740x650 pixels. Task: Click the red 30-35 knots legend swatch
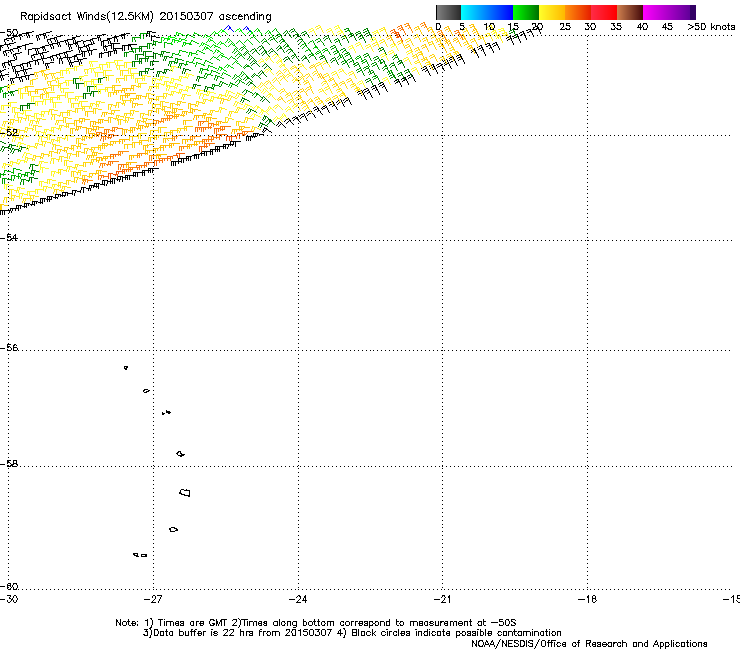pos(604,12)
